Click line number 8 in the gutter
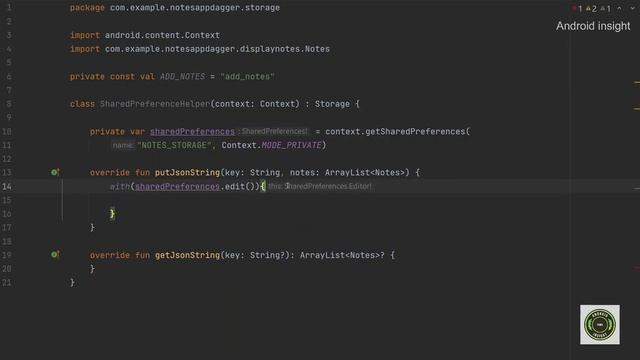Viewport: 640px width, 360px height. pos(9,104)
